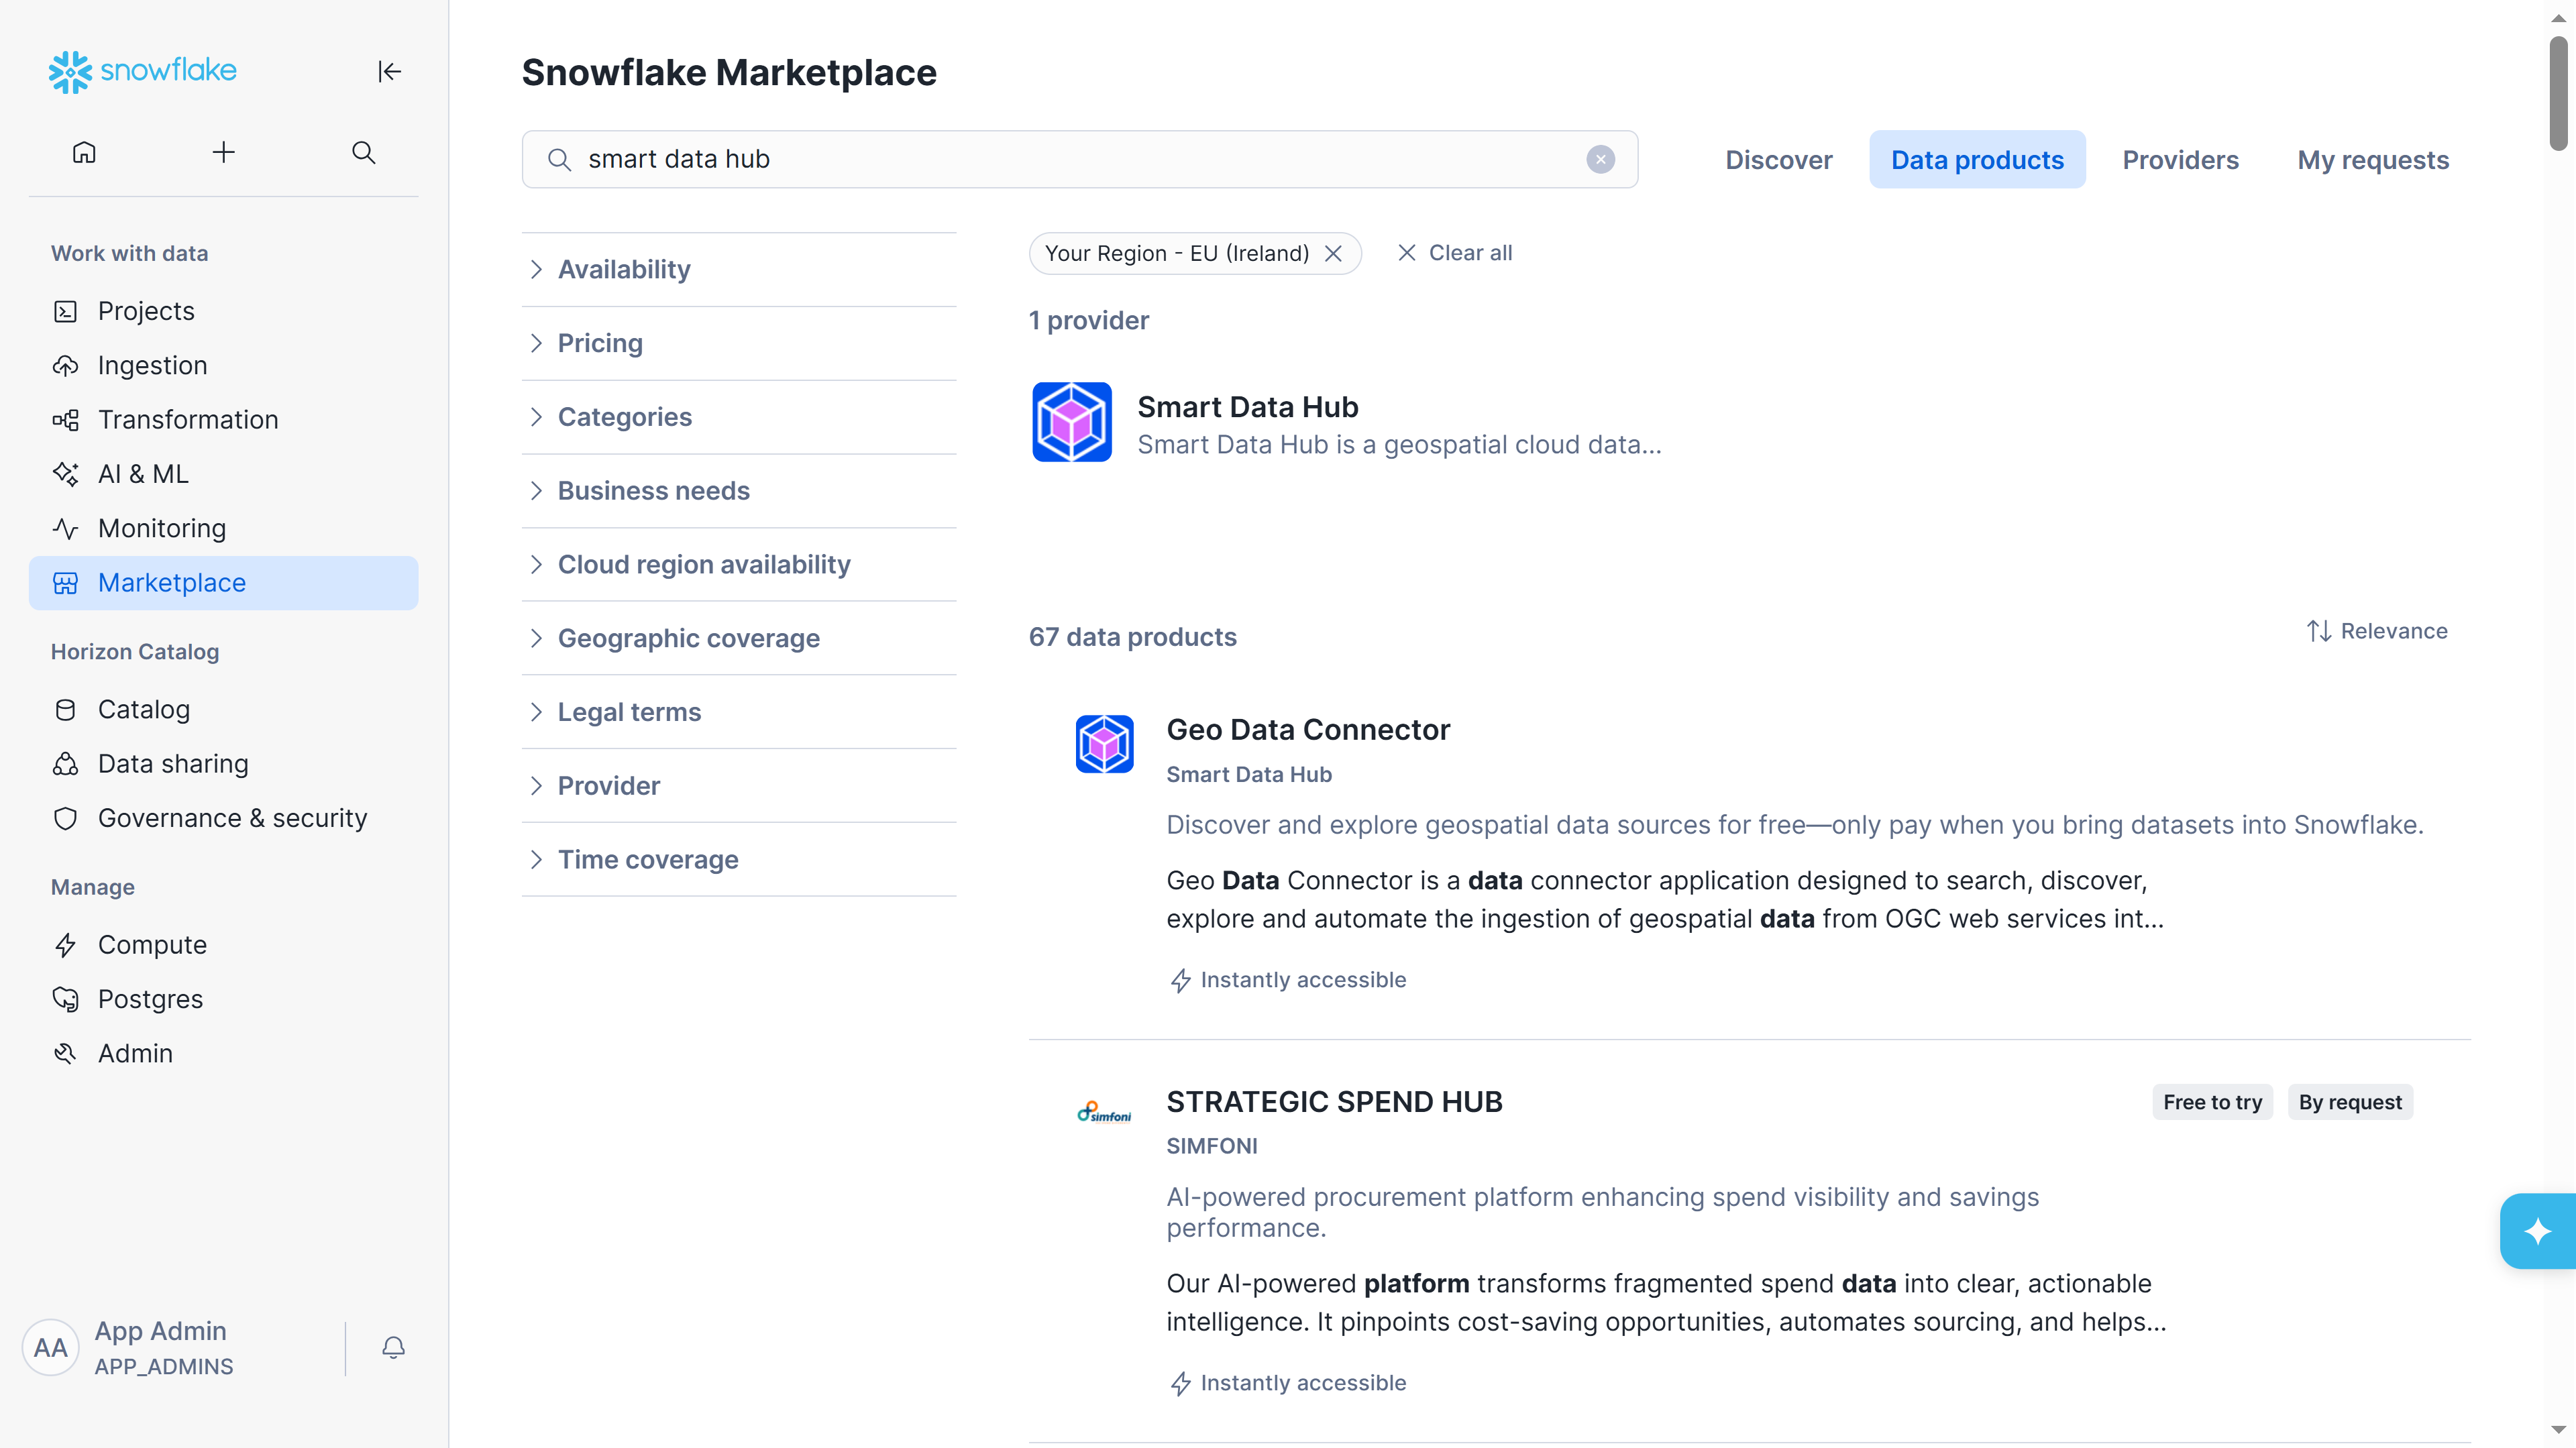Click the SIMFONI provider name
The width and height of the screenshot is (2576, 1448).
click(1212, 1146)
